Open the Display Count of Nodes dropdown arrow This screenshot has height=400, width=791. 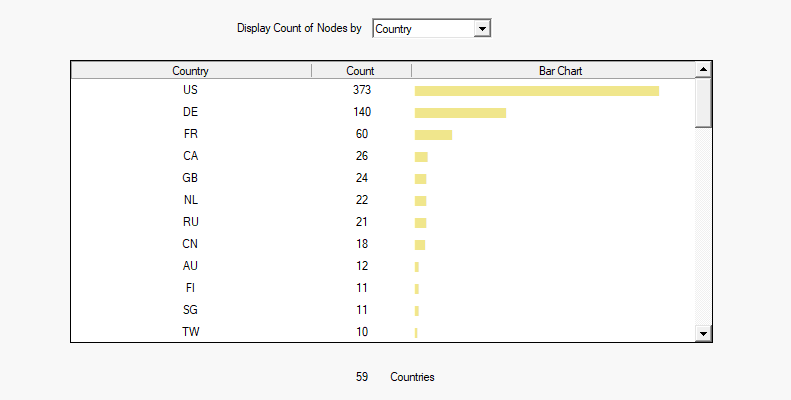pos(482,29)
